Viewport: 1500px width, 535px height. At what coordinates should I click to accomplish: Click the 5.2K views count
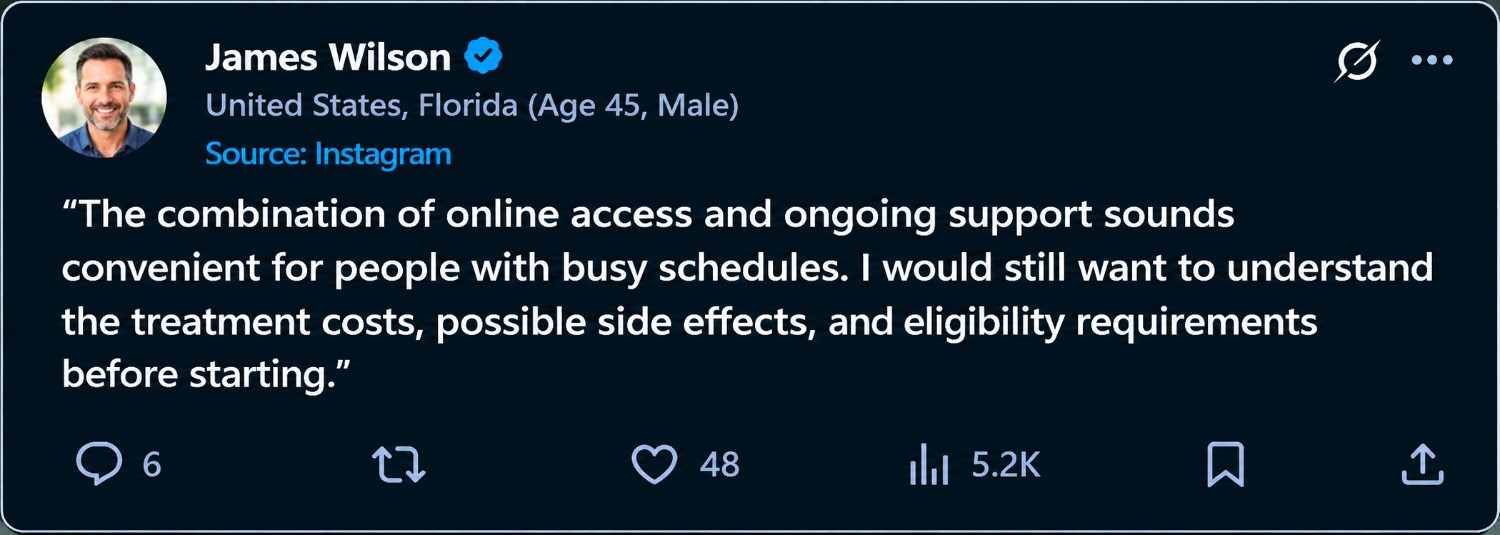1006,465
